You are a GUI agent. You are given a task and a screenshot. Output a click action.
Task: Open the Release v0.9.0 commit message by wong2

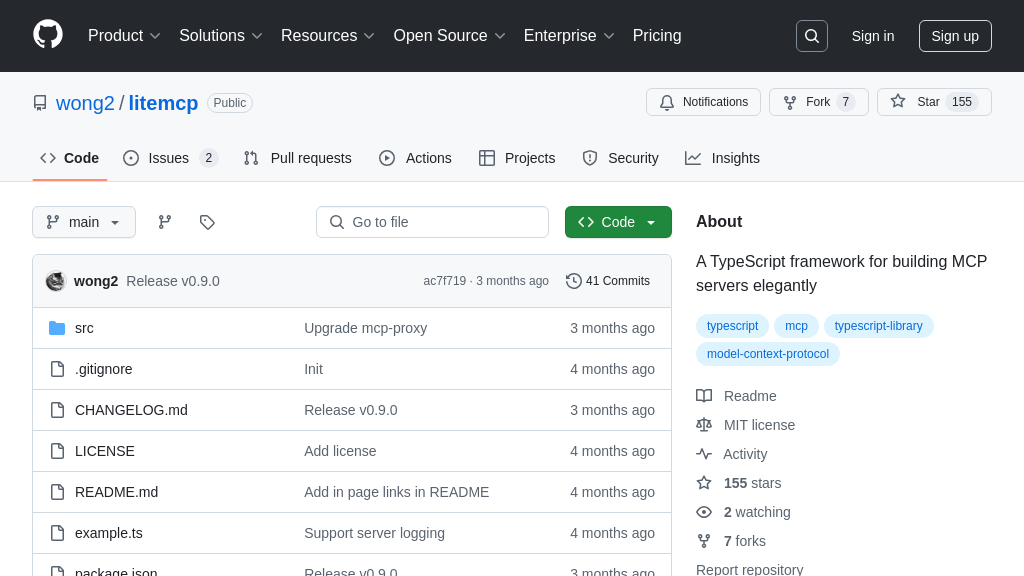click(173, 281)
